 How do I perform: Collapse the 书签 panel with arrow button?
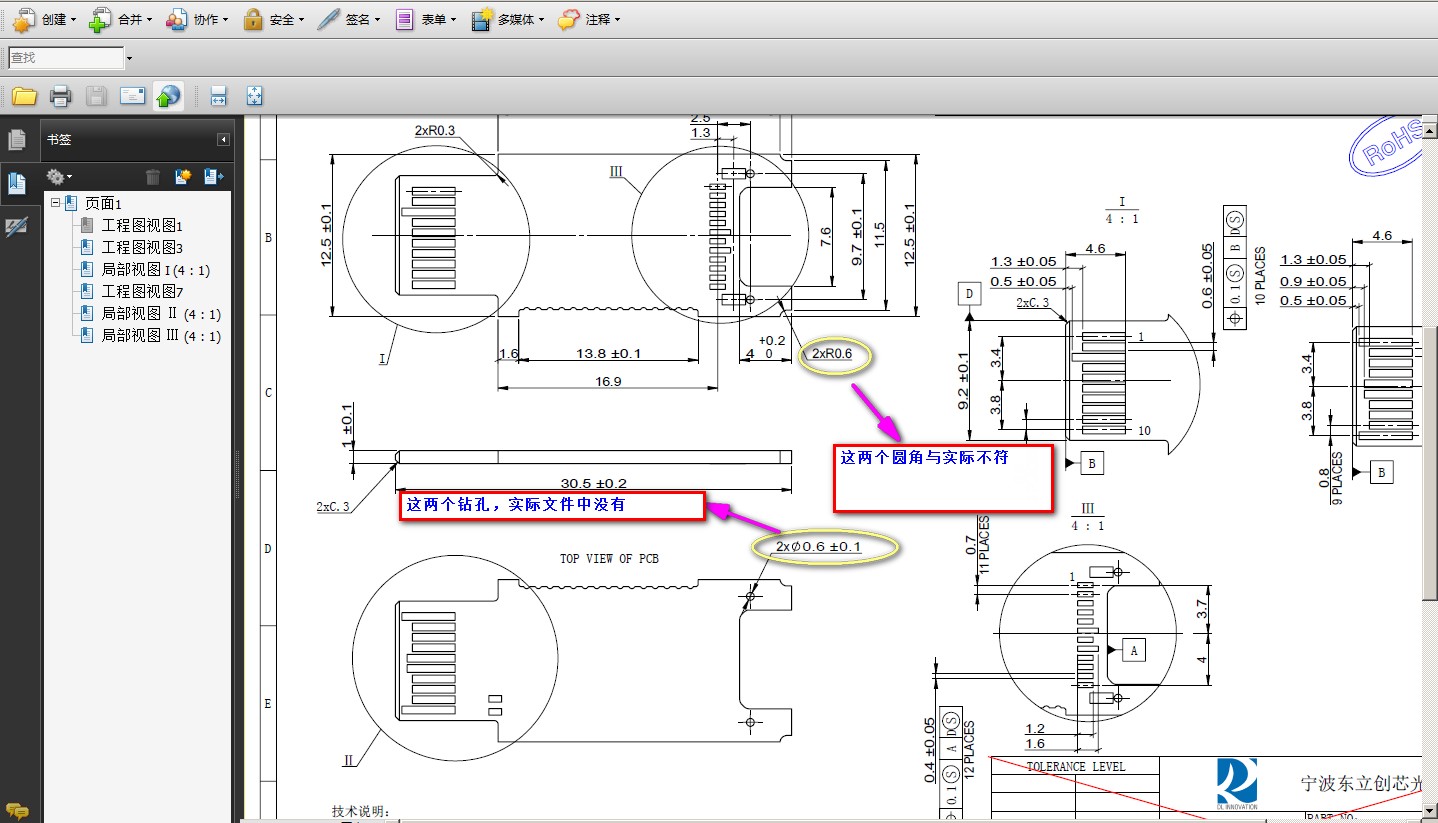224,140
